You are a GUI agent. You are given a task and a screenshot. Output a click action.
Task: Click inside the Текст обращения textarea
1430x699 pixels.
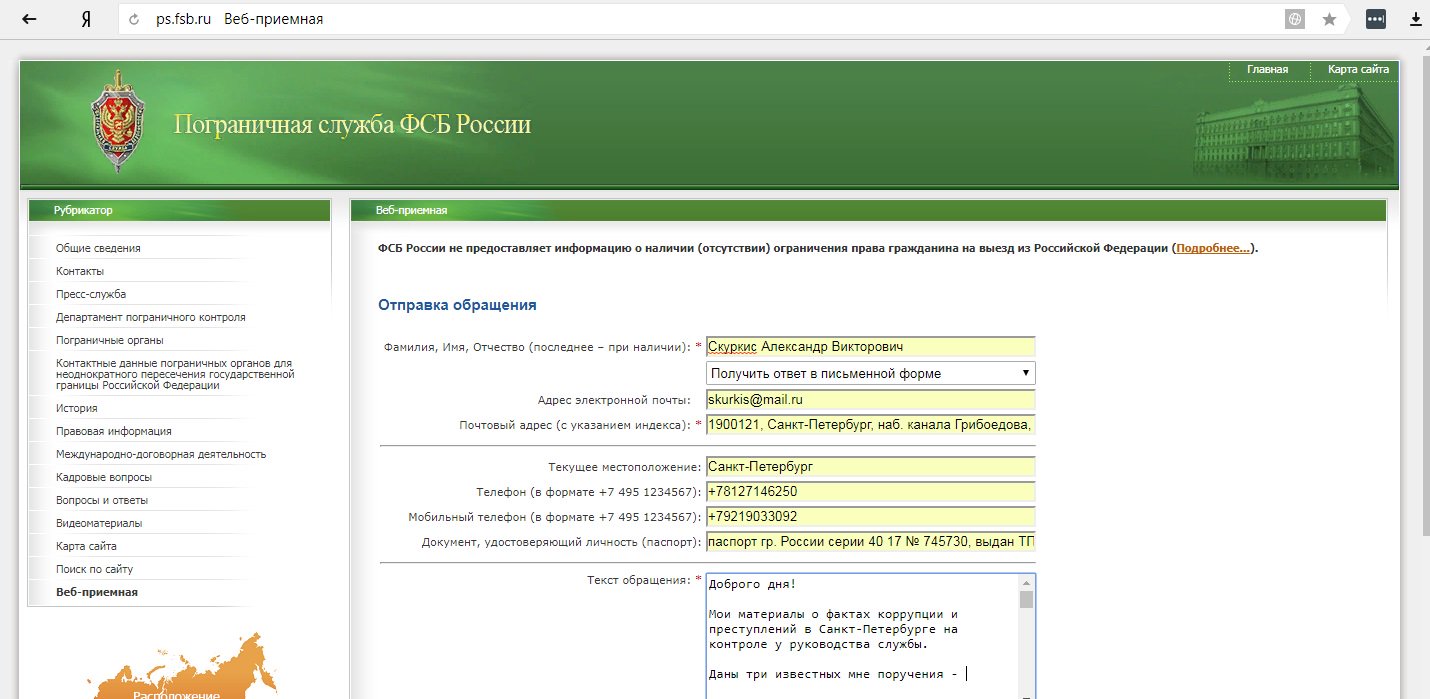tap(862, 636)
